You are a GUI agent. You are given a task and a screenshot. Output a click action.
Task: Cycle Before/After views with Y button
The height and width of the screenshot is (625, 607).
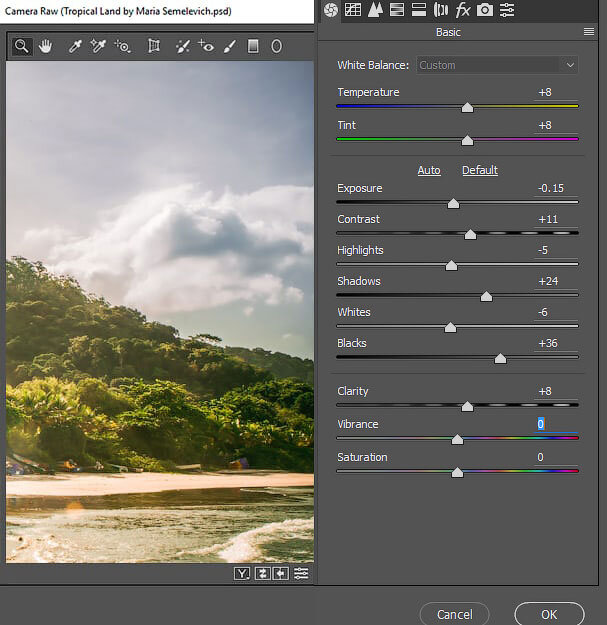242,574
